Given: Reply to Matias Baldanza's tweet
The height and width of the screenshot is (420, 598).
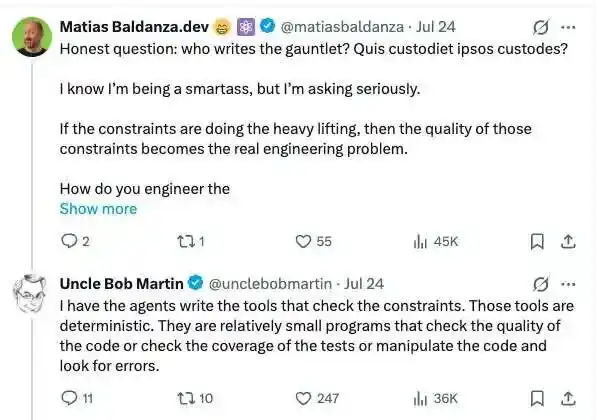Looking at the screenshot, I should point(75,241).
